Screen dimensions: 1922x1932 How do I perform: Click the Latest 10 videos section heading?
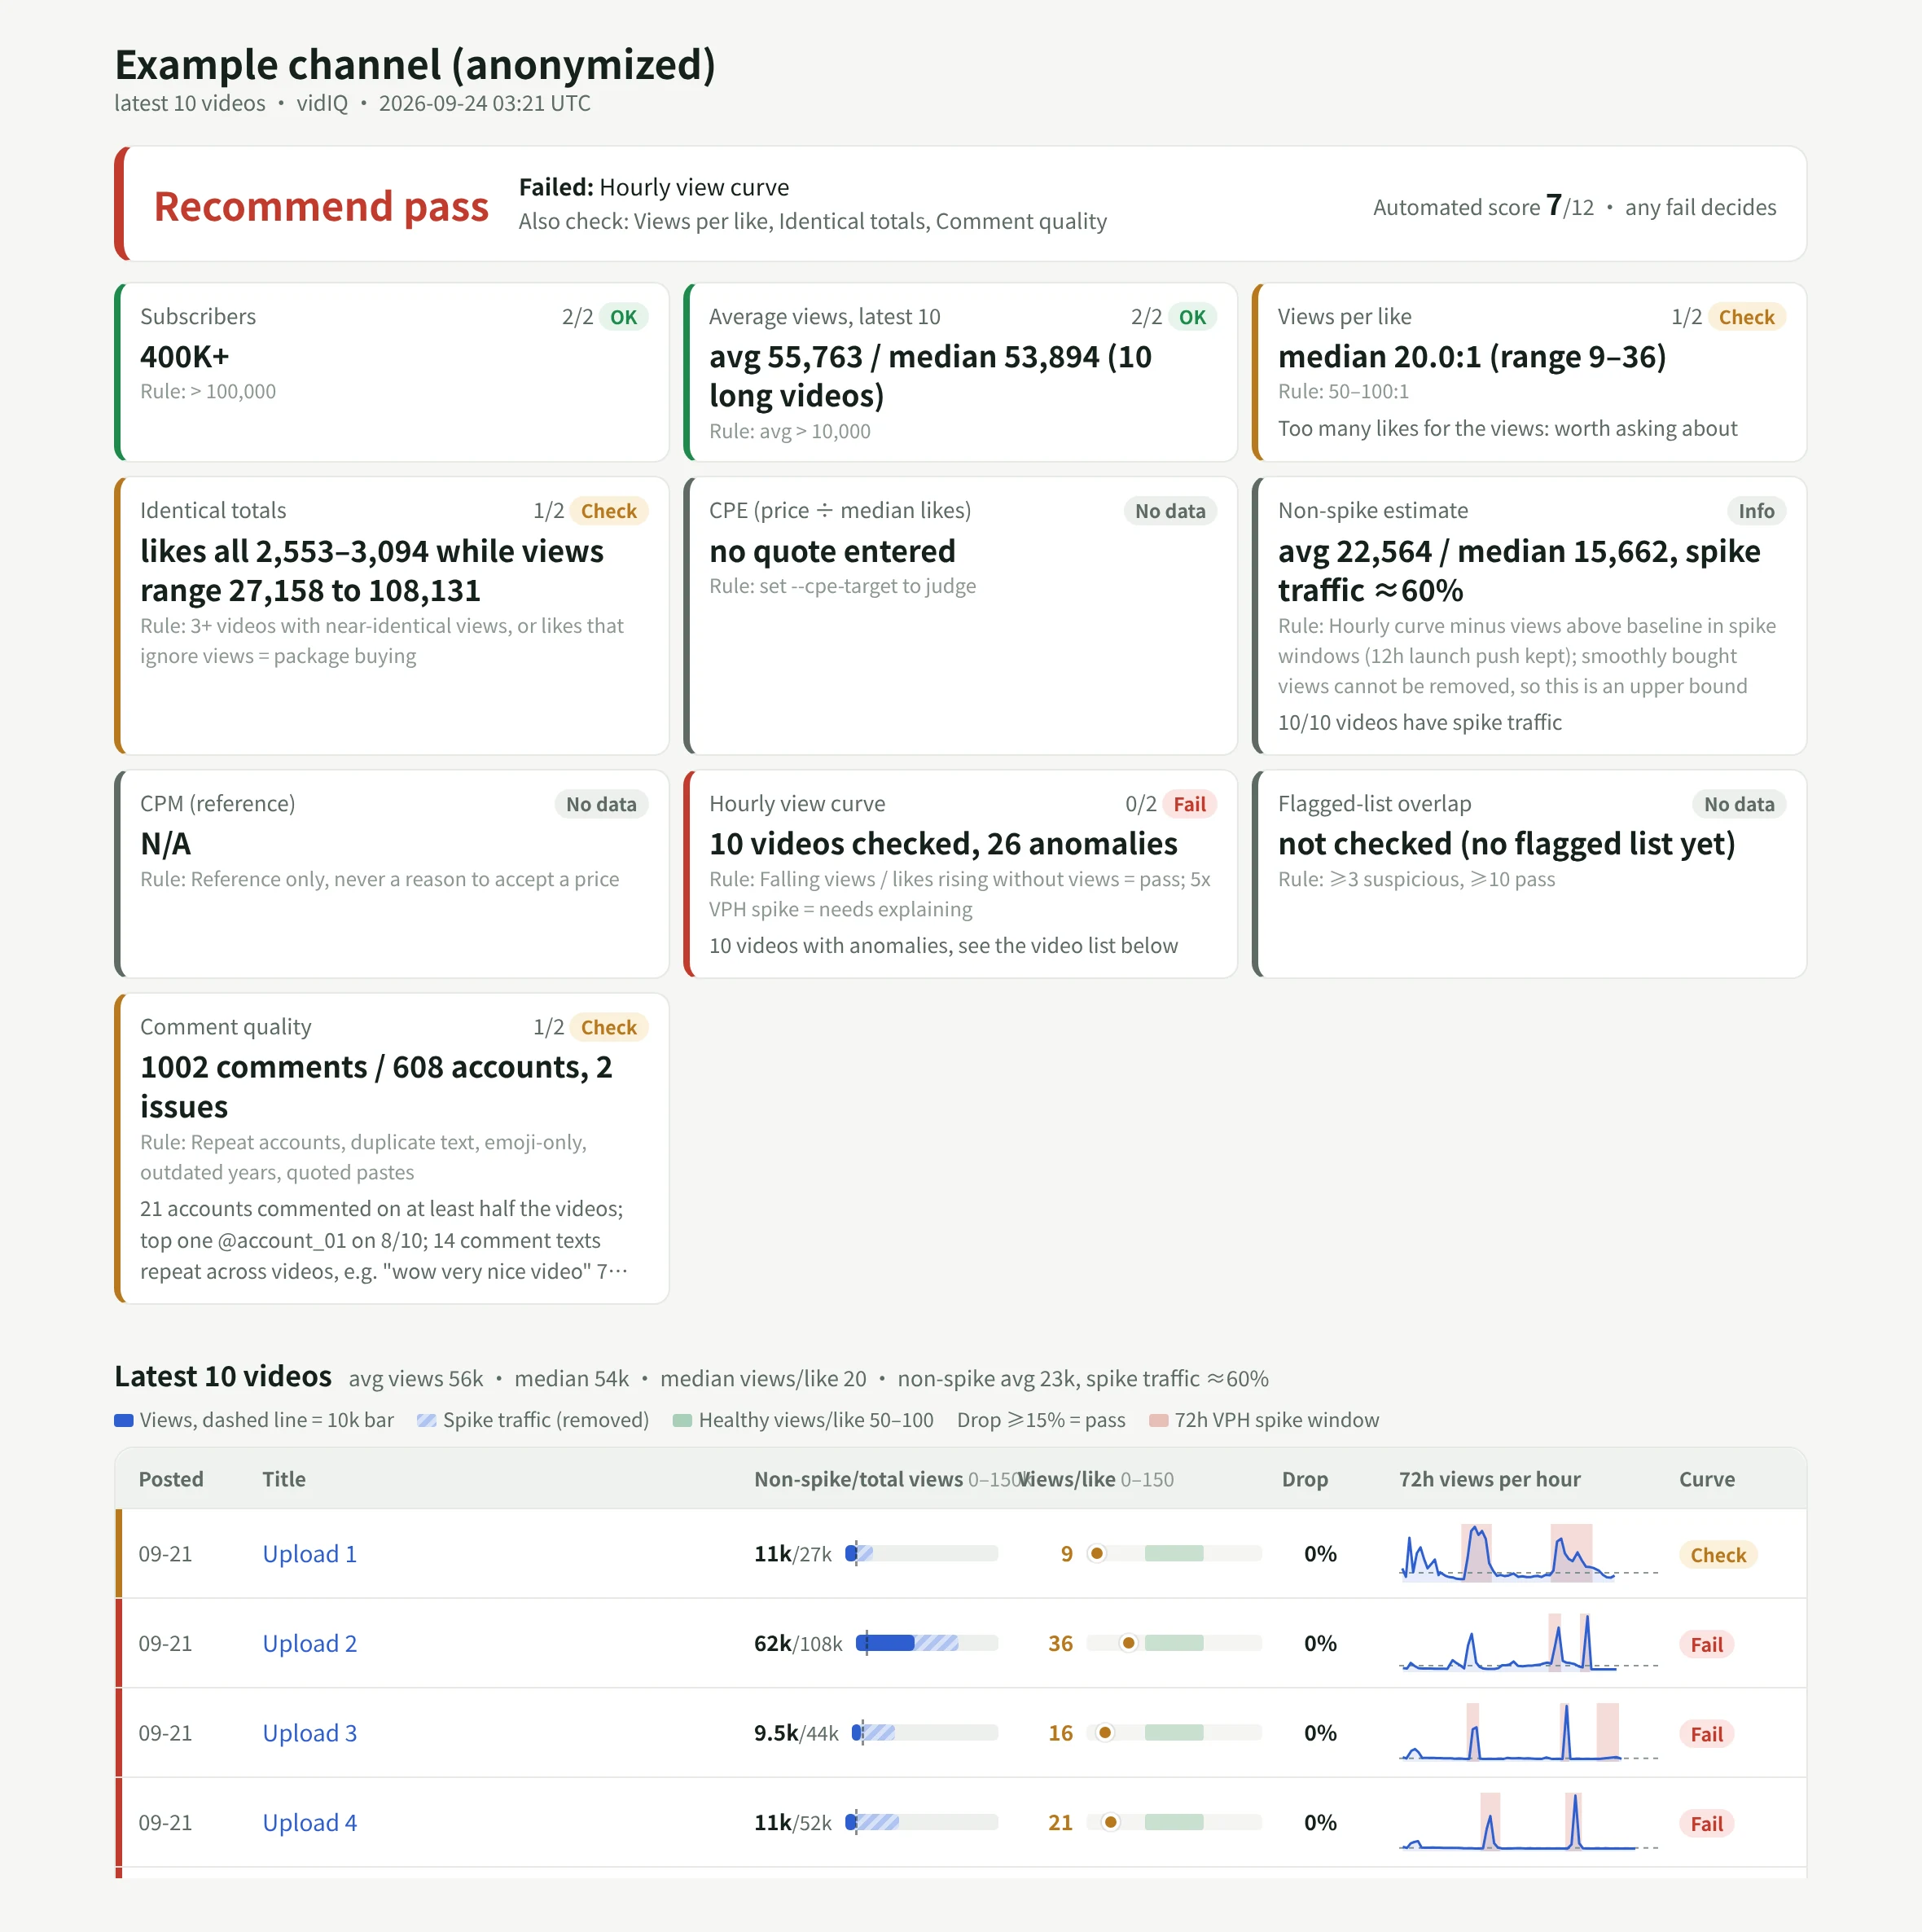point(223,1376)
